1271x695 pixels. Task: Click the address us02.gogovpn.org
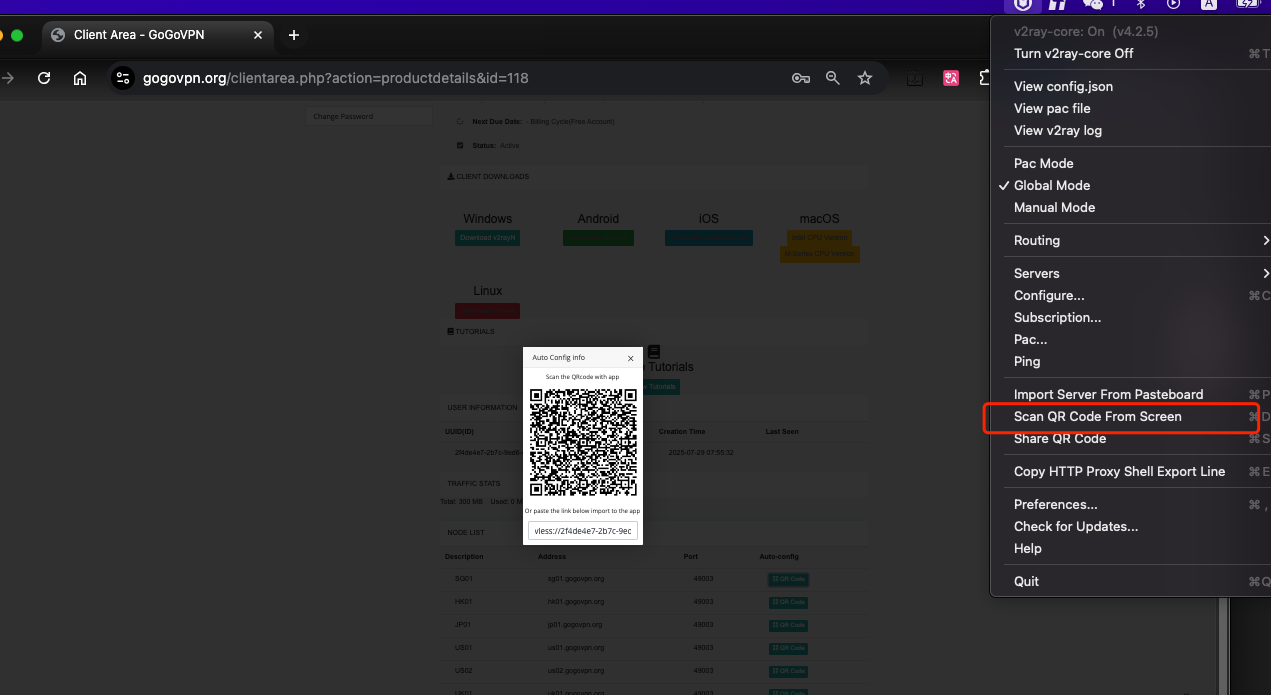click(576, 671)
